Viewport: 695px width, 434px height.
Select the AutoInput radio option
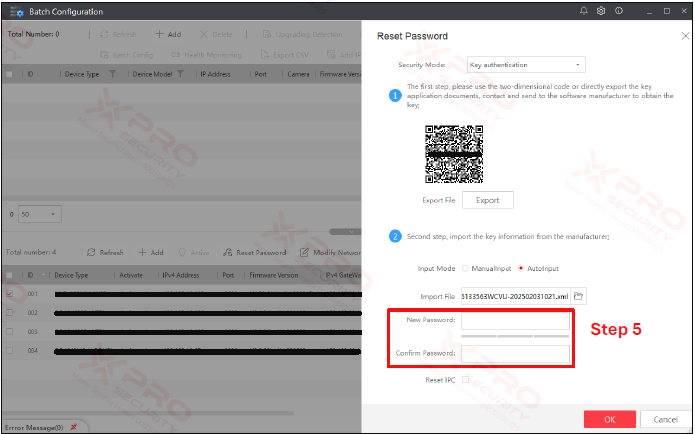(539, 268)
